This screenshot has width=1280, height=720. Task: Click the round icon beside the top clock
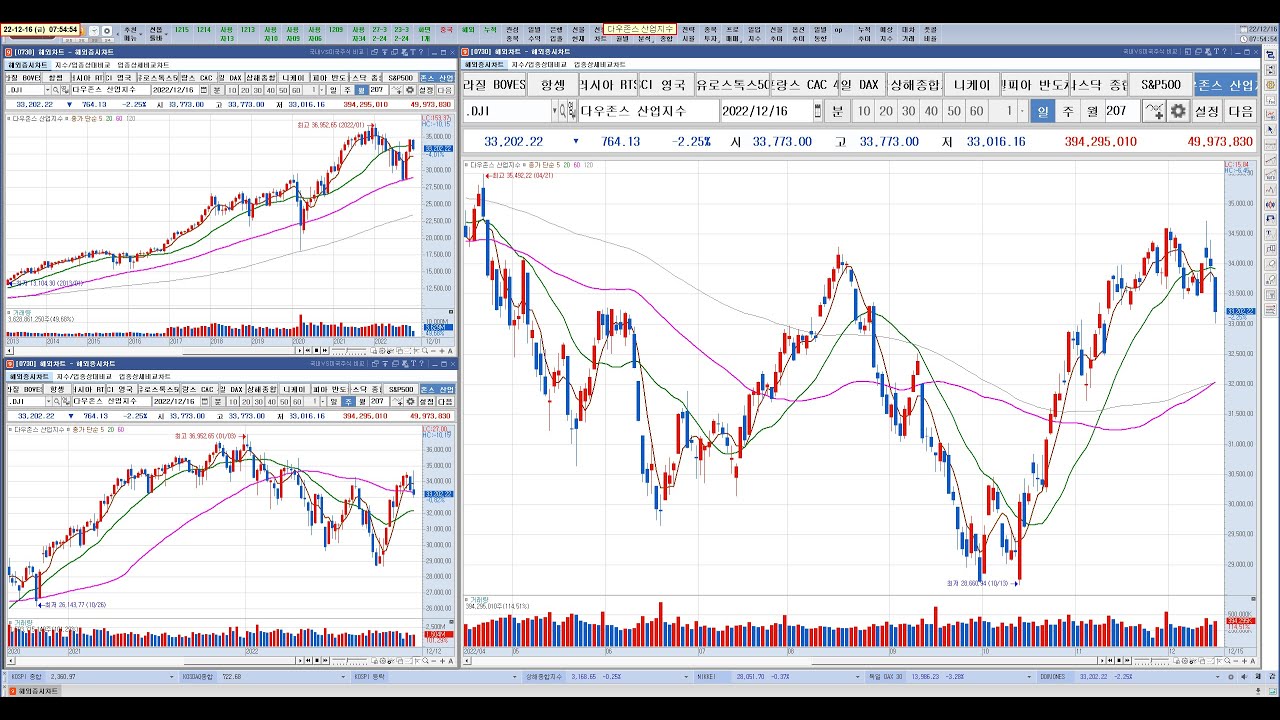coord(107,31)
